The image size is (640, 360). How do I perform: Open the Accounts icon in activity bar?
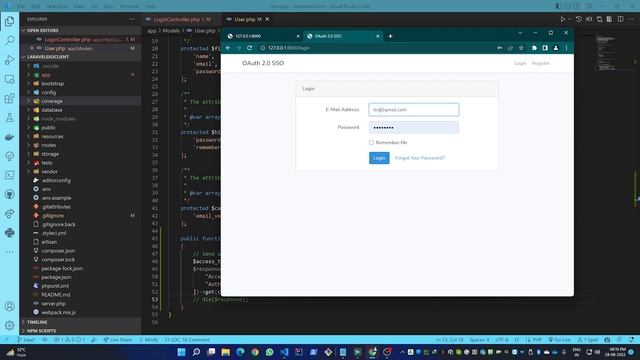pyautogui.click(x=9, y=306)
